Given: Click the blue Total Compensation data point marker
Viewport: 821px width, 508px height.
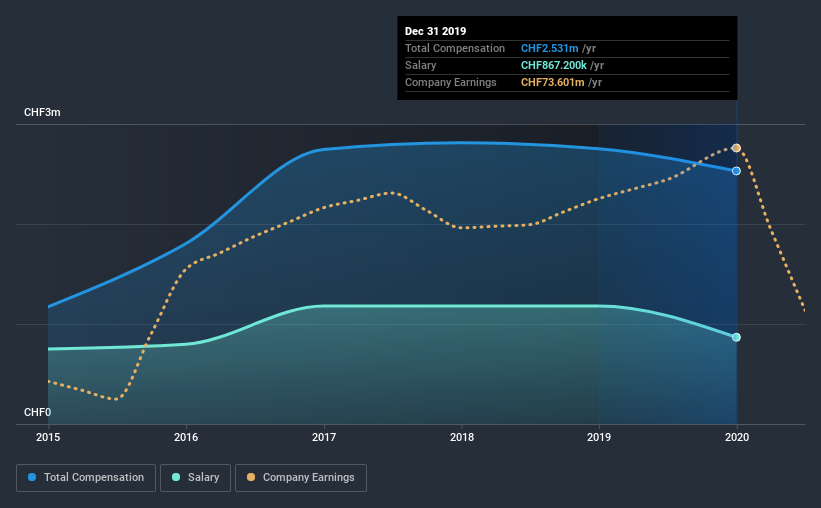Looking at the screenshot, I should pyautogui.click(x=736, y=171).
